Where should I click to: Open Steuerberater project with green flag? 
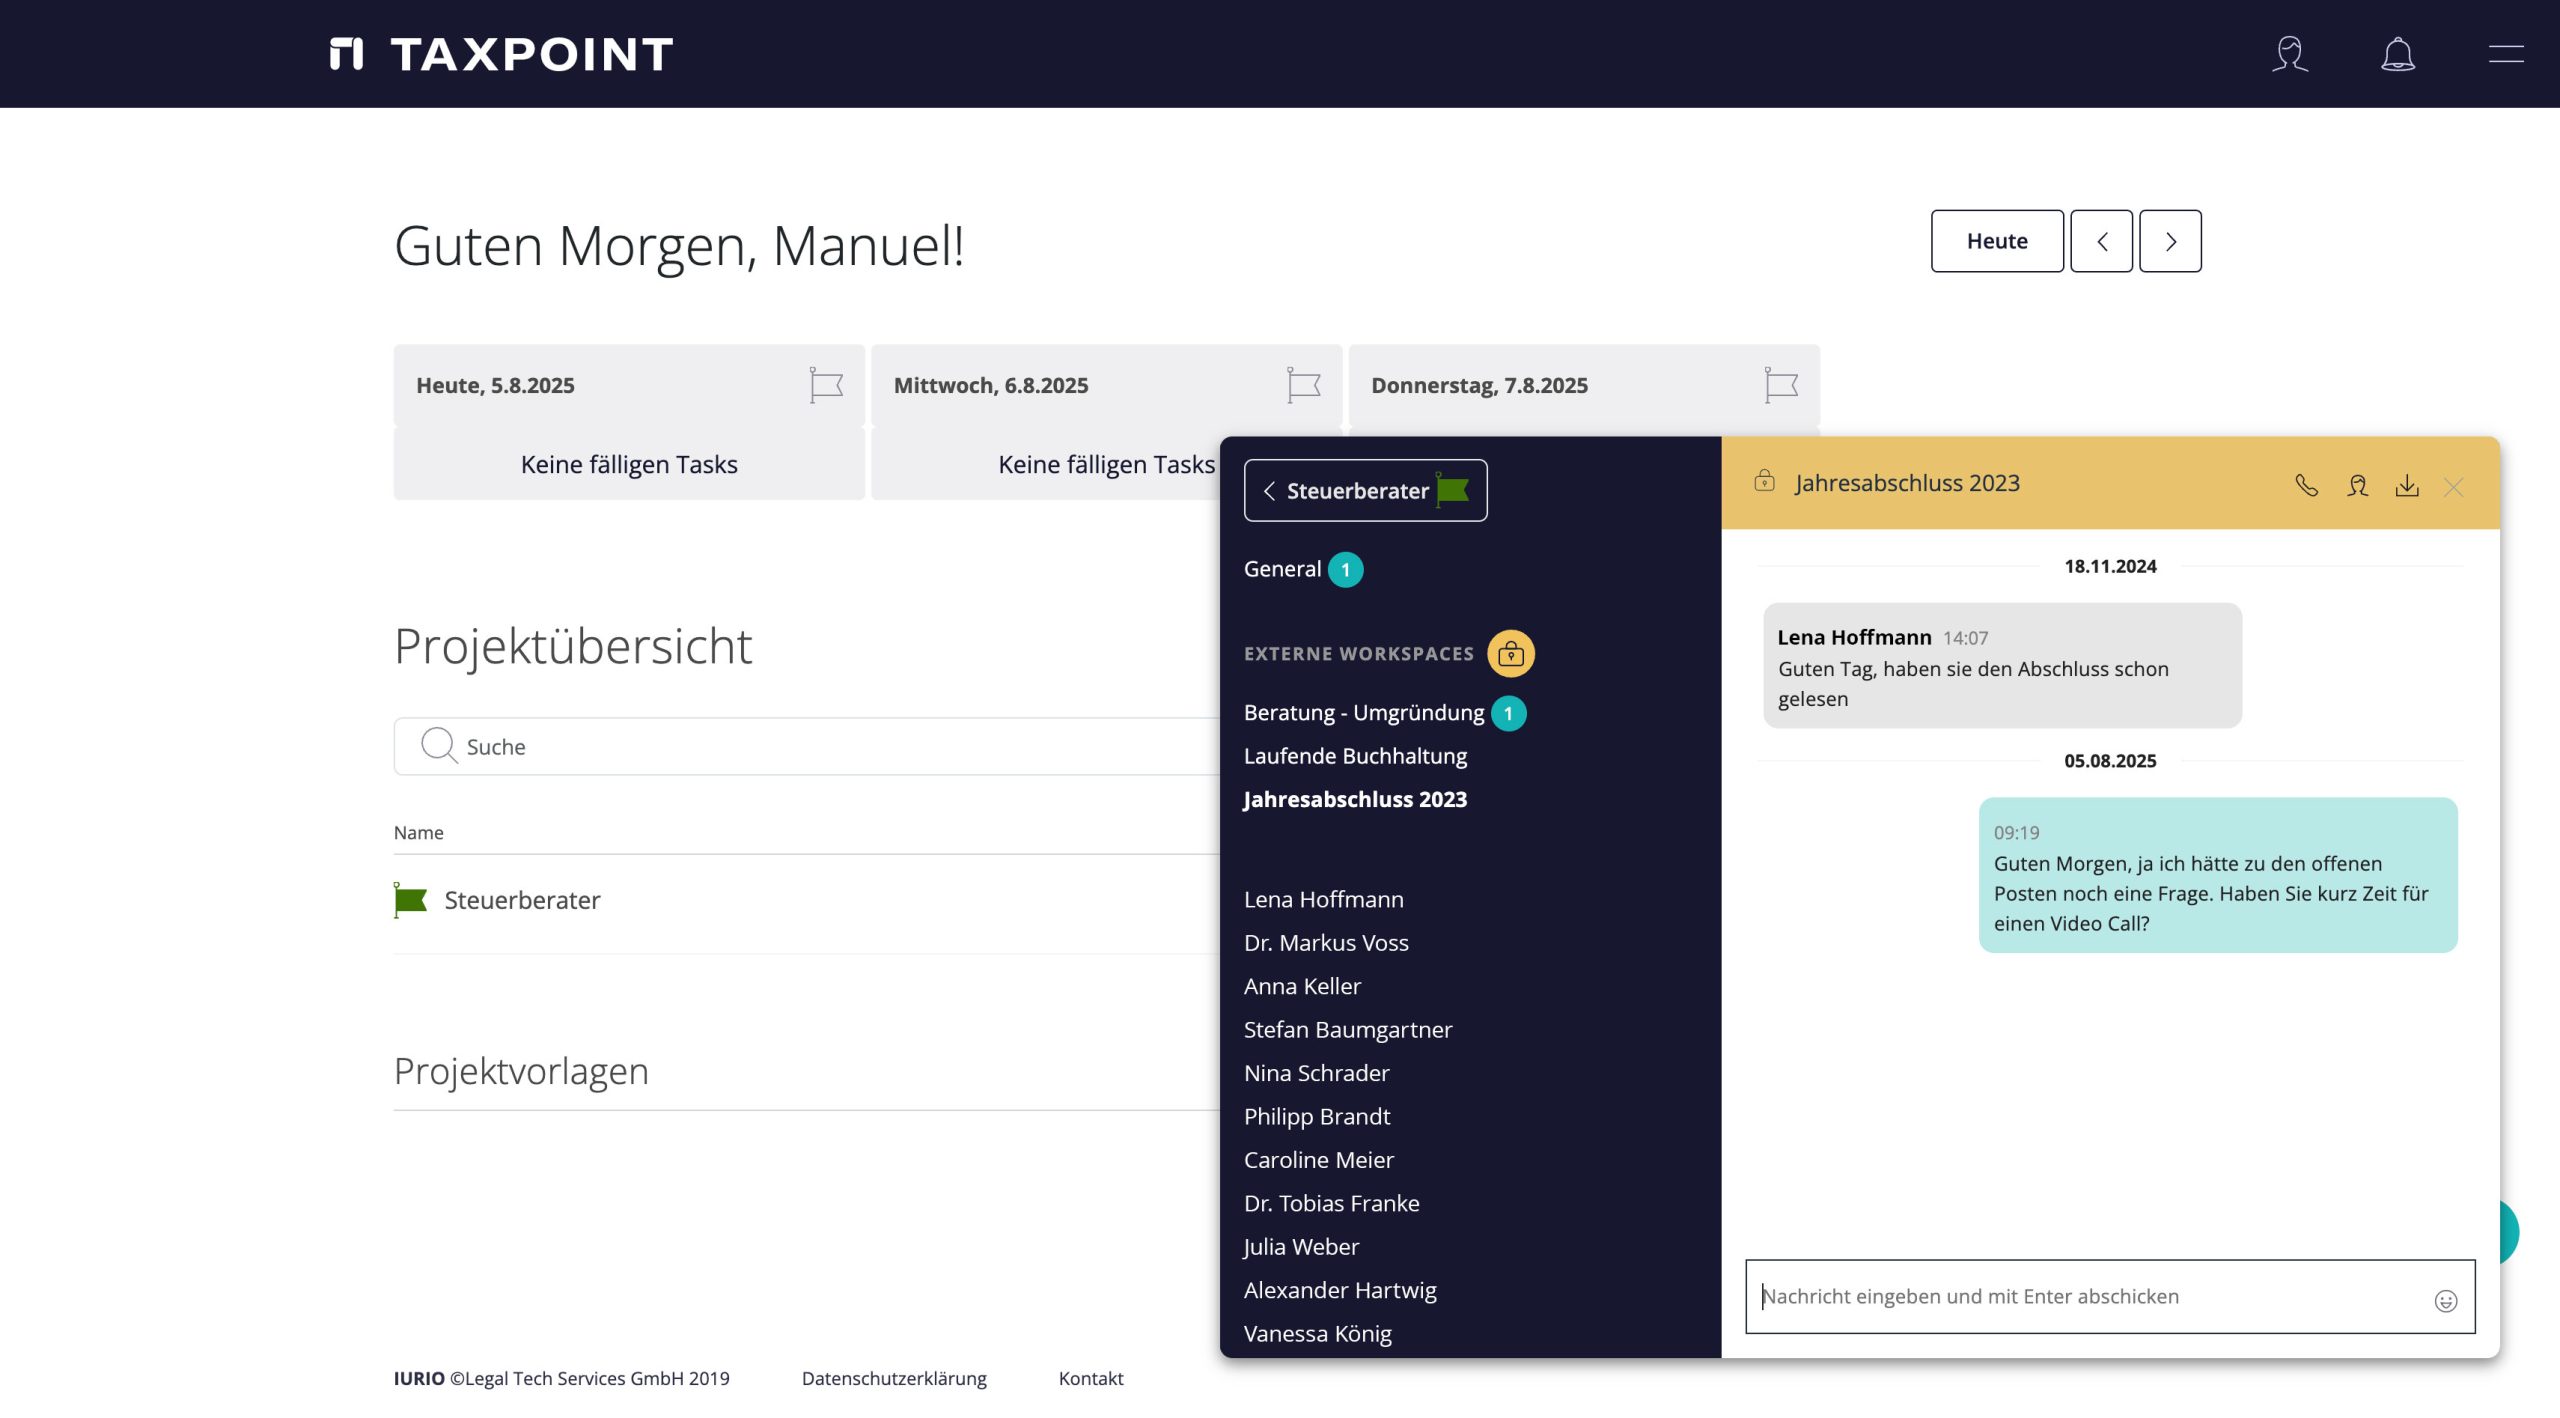pos(521,900)
